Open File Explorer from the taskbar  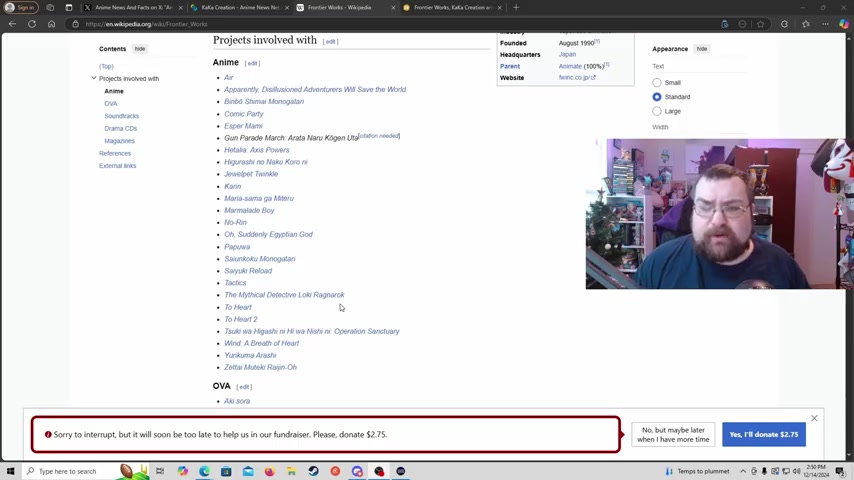click(291, 471)
